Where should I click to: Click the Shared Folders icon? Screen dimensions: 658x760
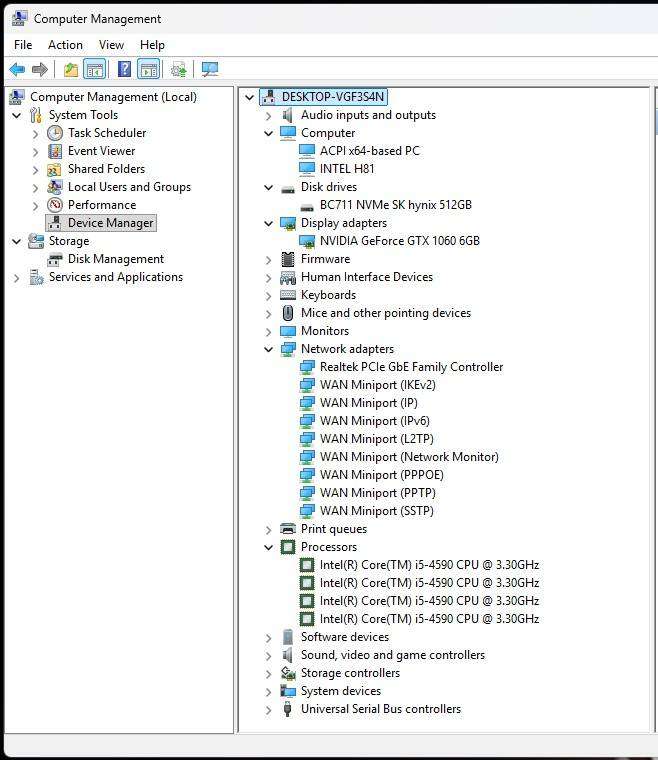(54, 169)
